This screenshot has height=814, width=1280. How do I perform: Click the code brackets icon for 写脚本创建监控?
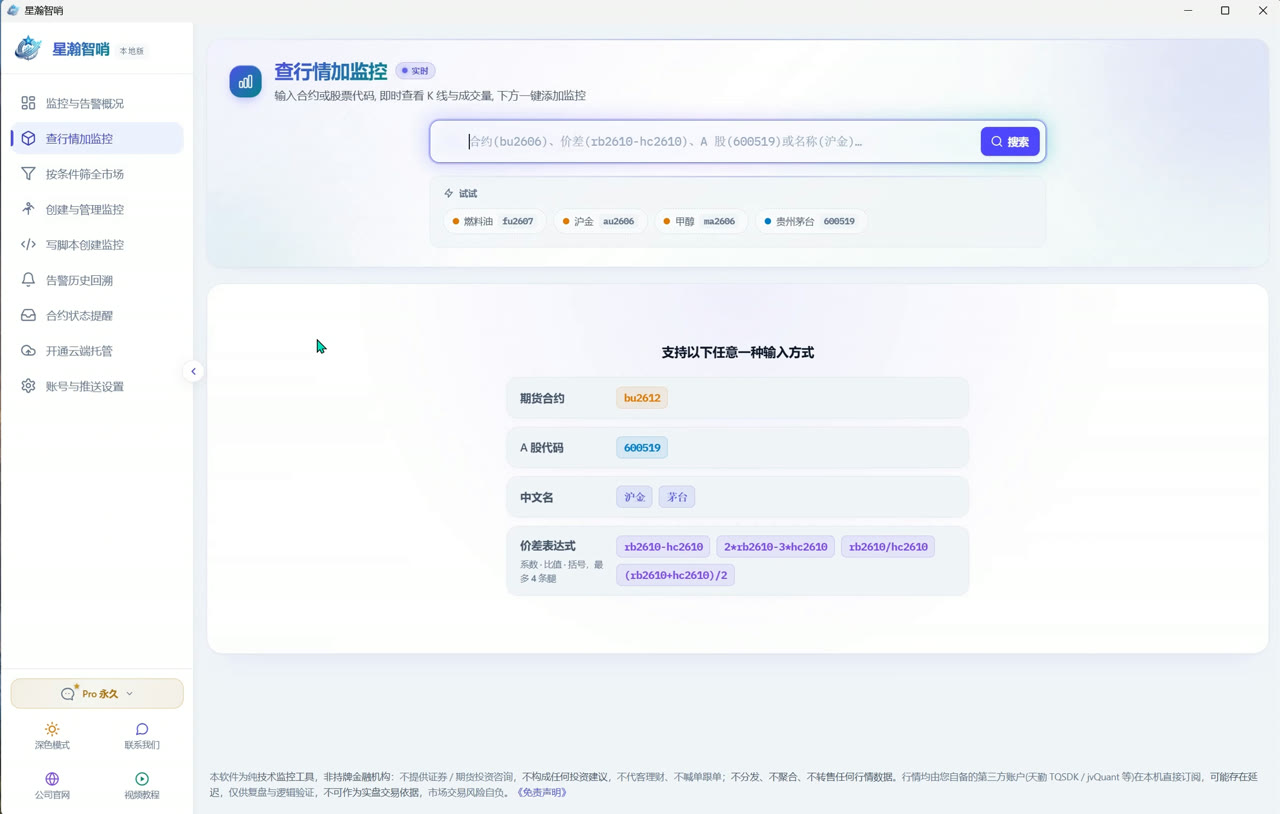28,244
